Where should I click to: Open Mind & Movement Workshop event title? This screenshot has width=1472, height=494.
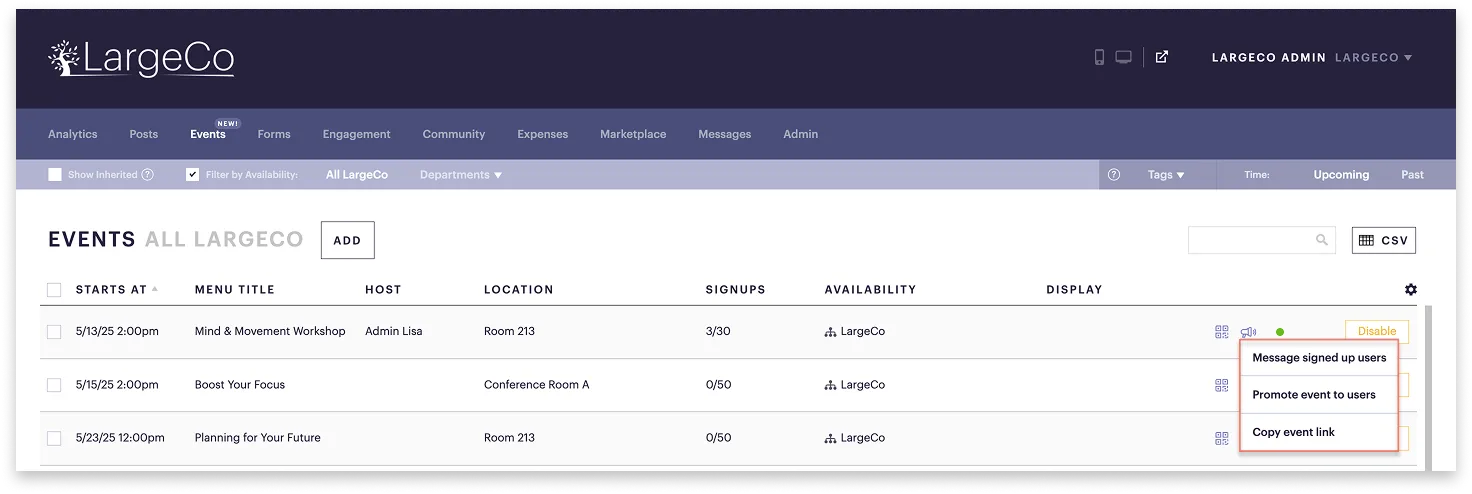pyautogui.click(x=270, y=331)
